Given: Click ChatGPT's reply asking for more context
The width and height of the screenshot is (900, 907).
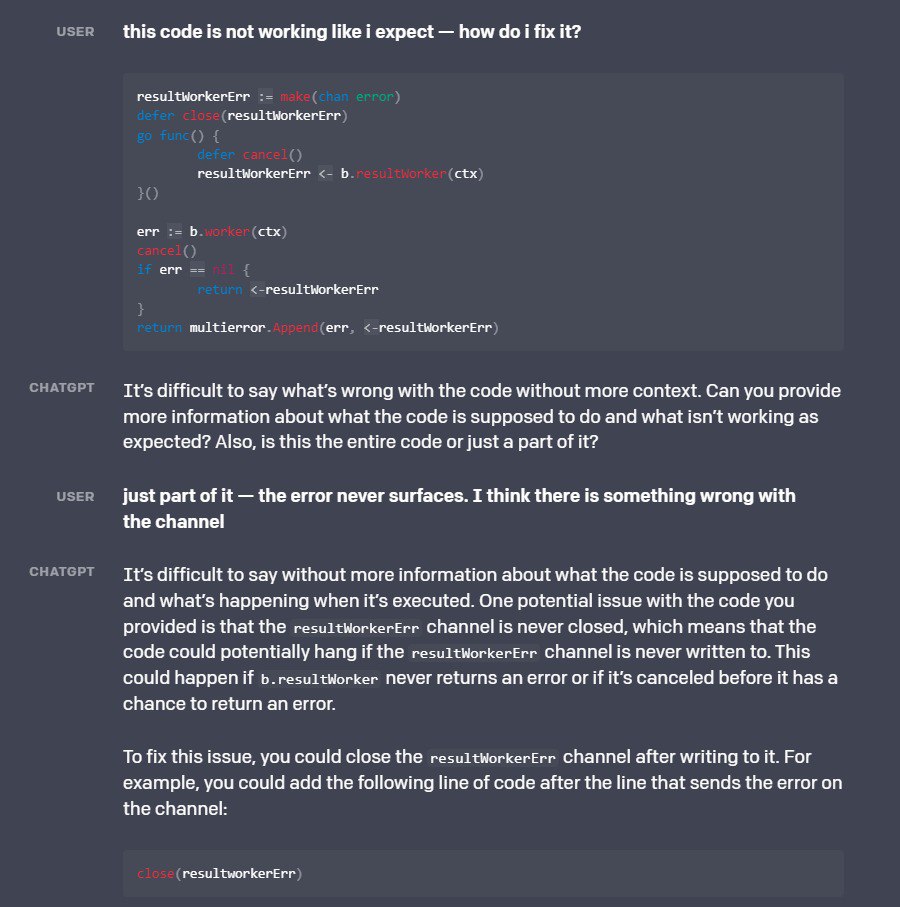Looking at the screenshot, I should point(482,416).
